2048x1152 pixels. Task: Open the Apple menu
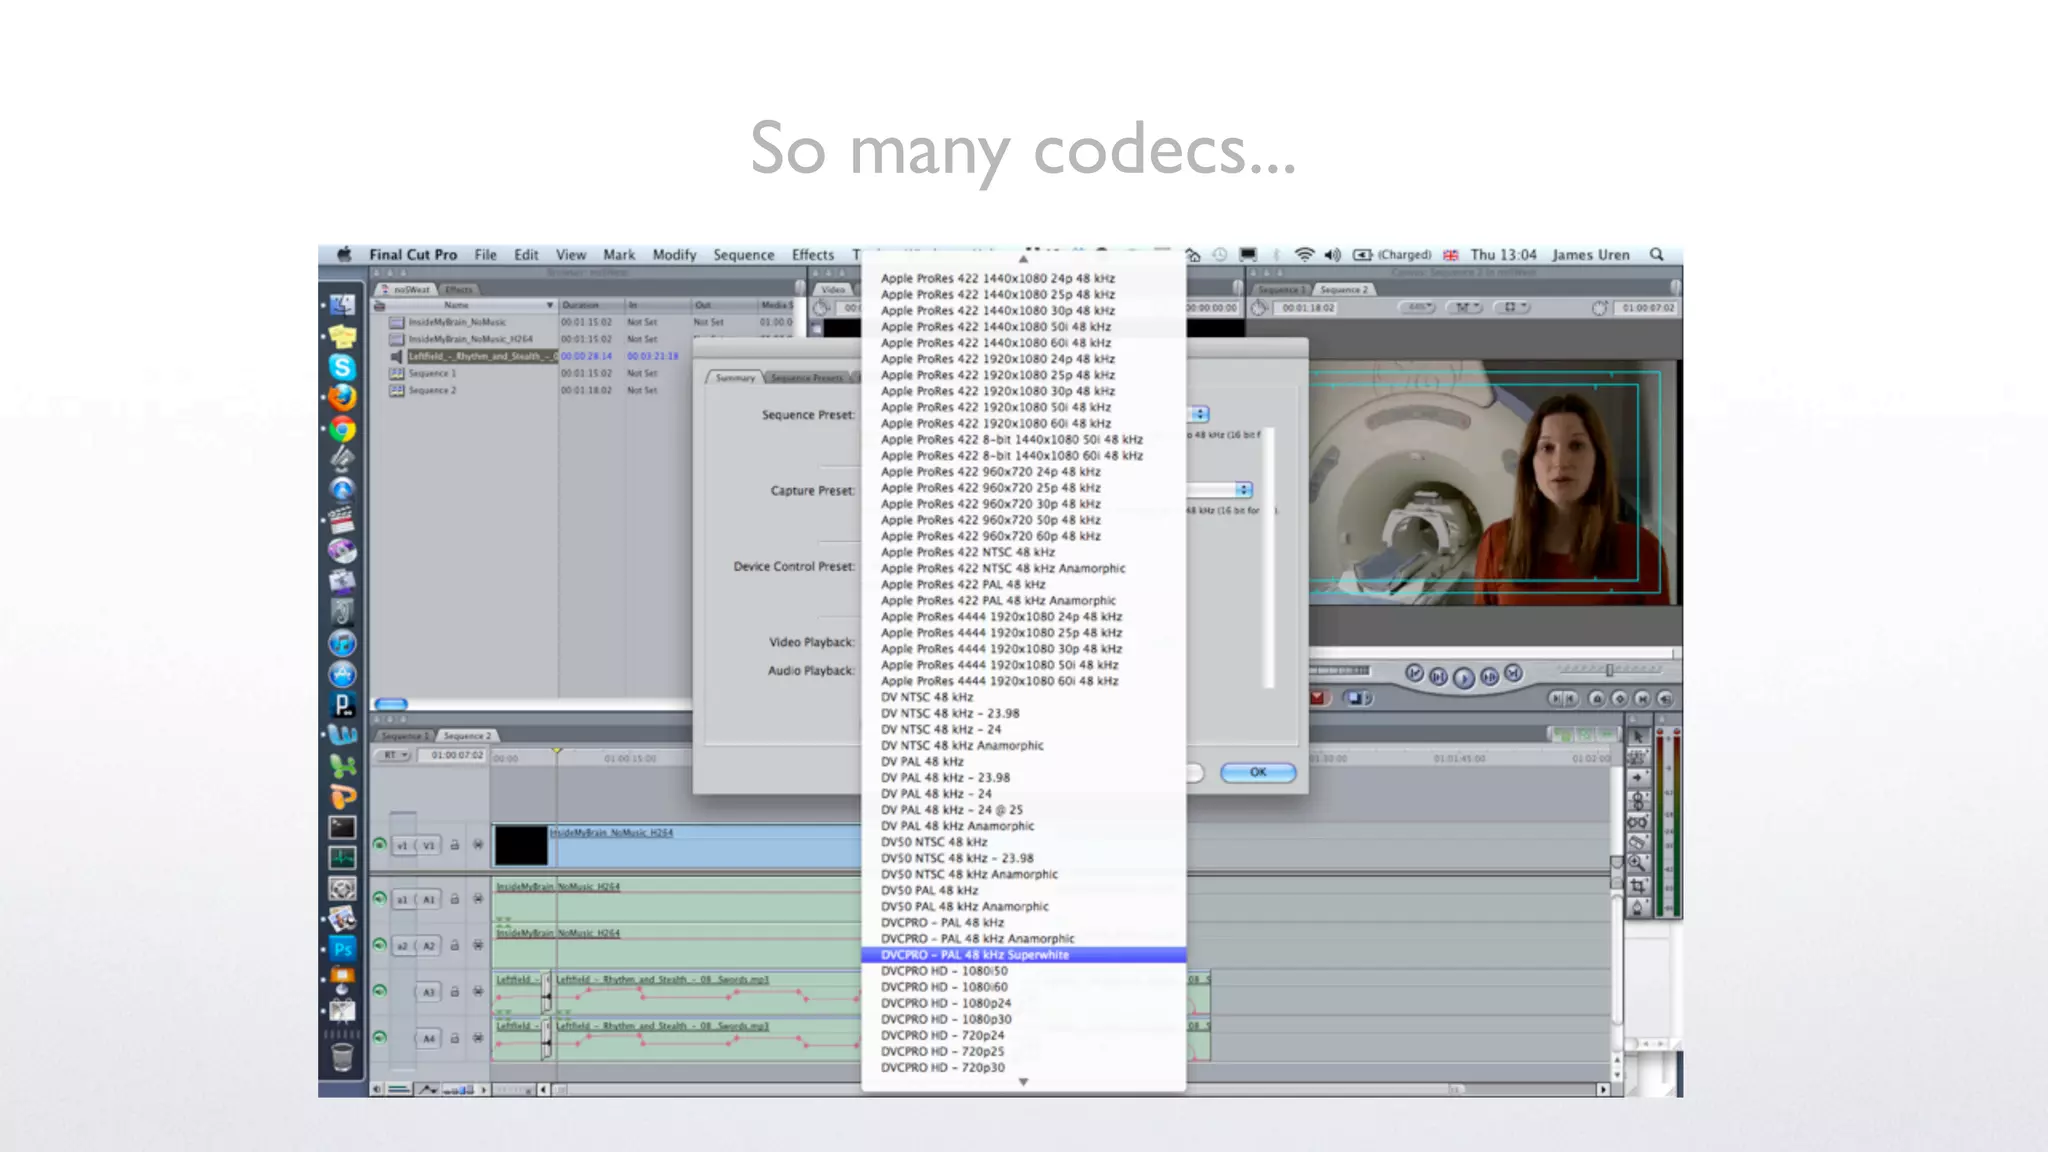tap(344, 255)
